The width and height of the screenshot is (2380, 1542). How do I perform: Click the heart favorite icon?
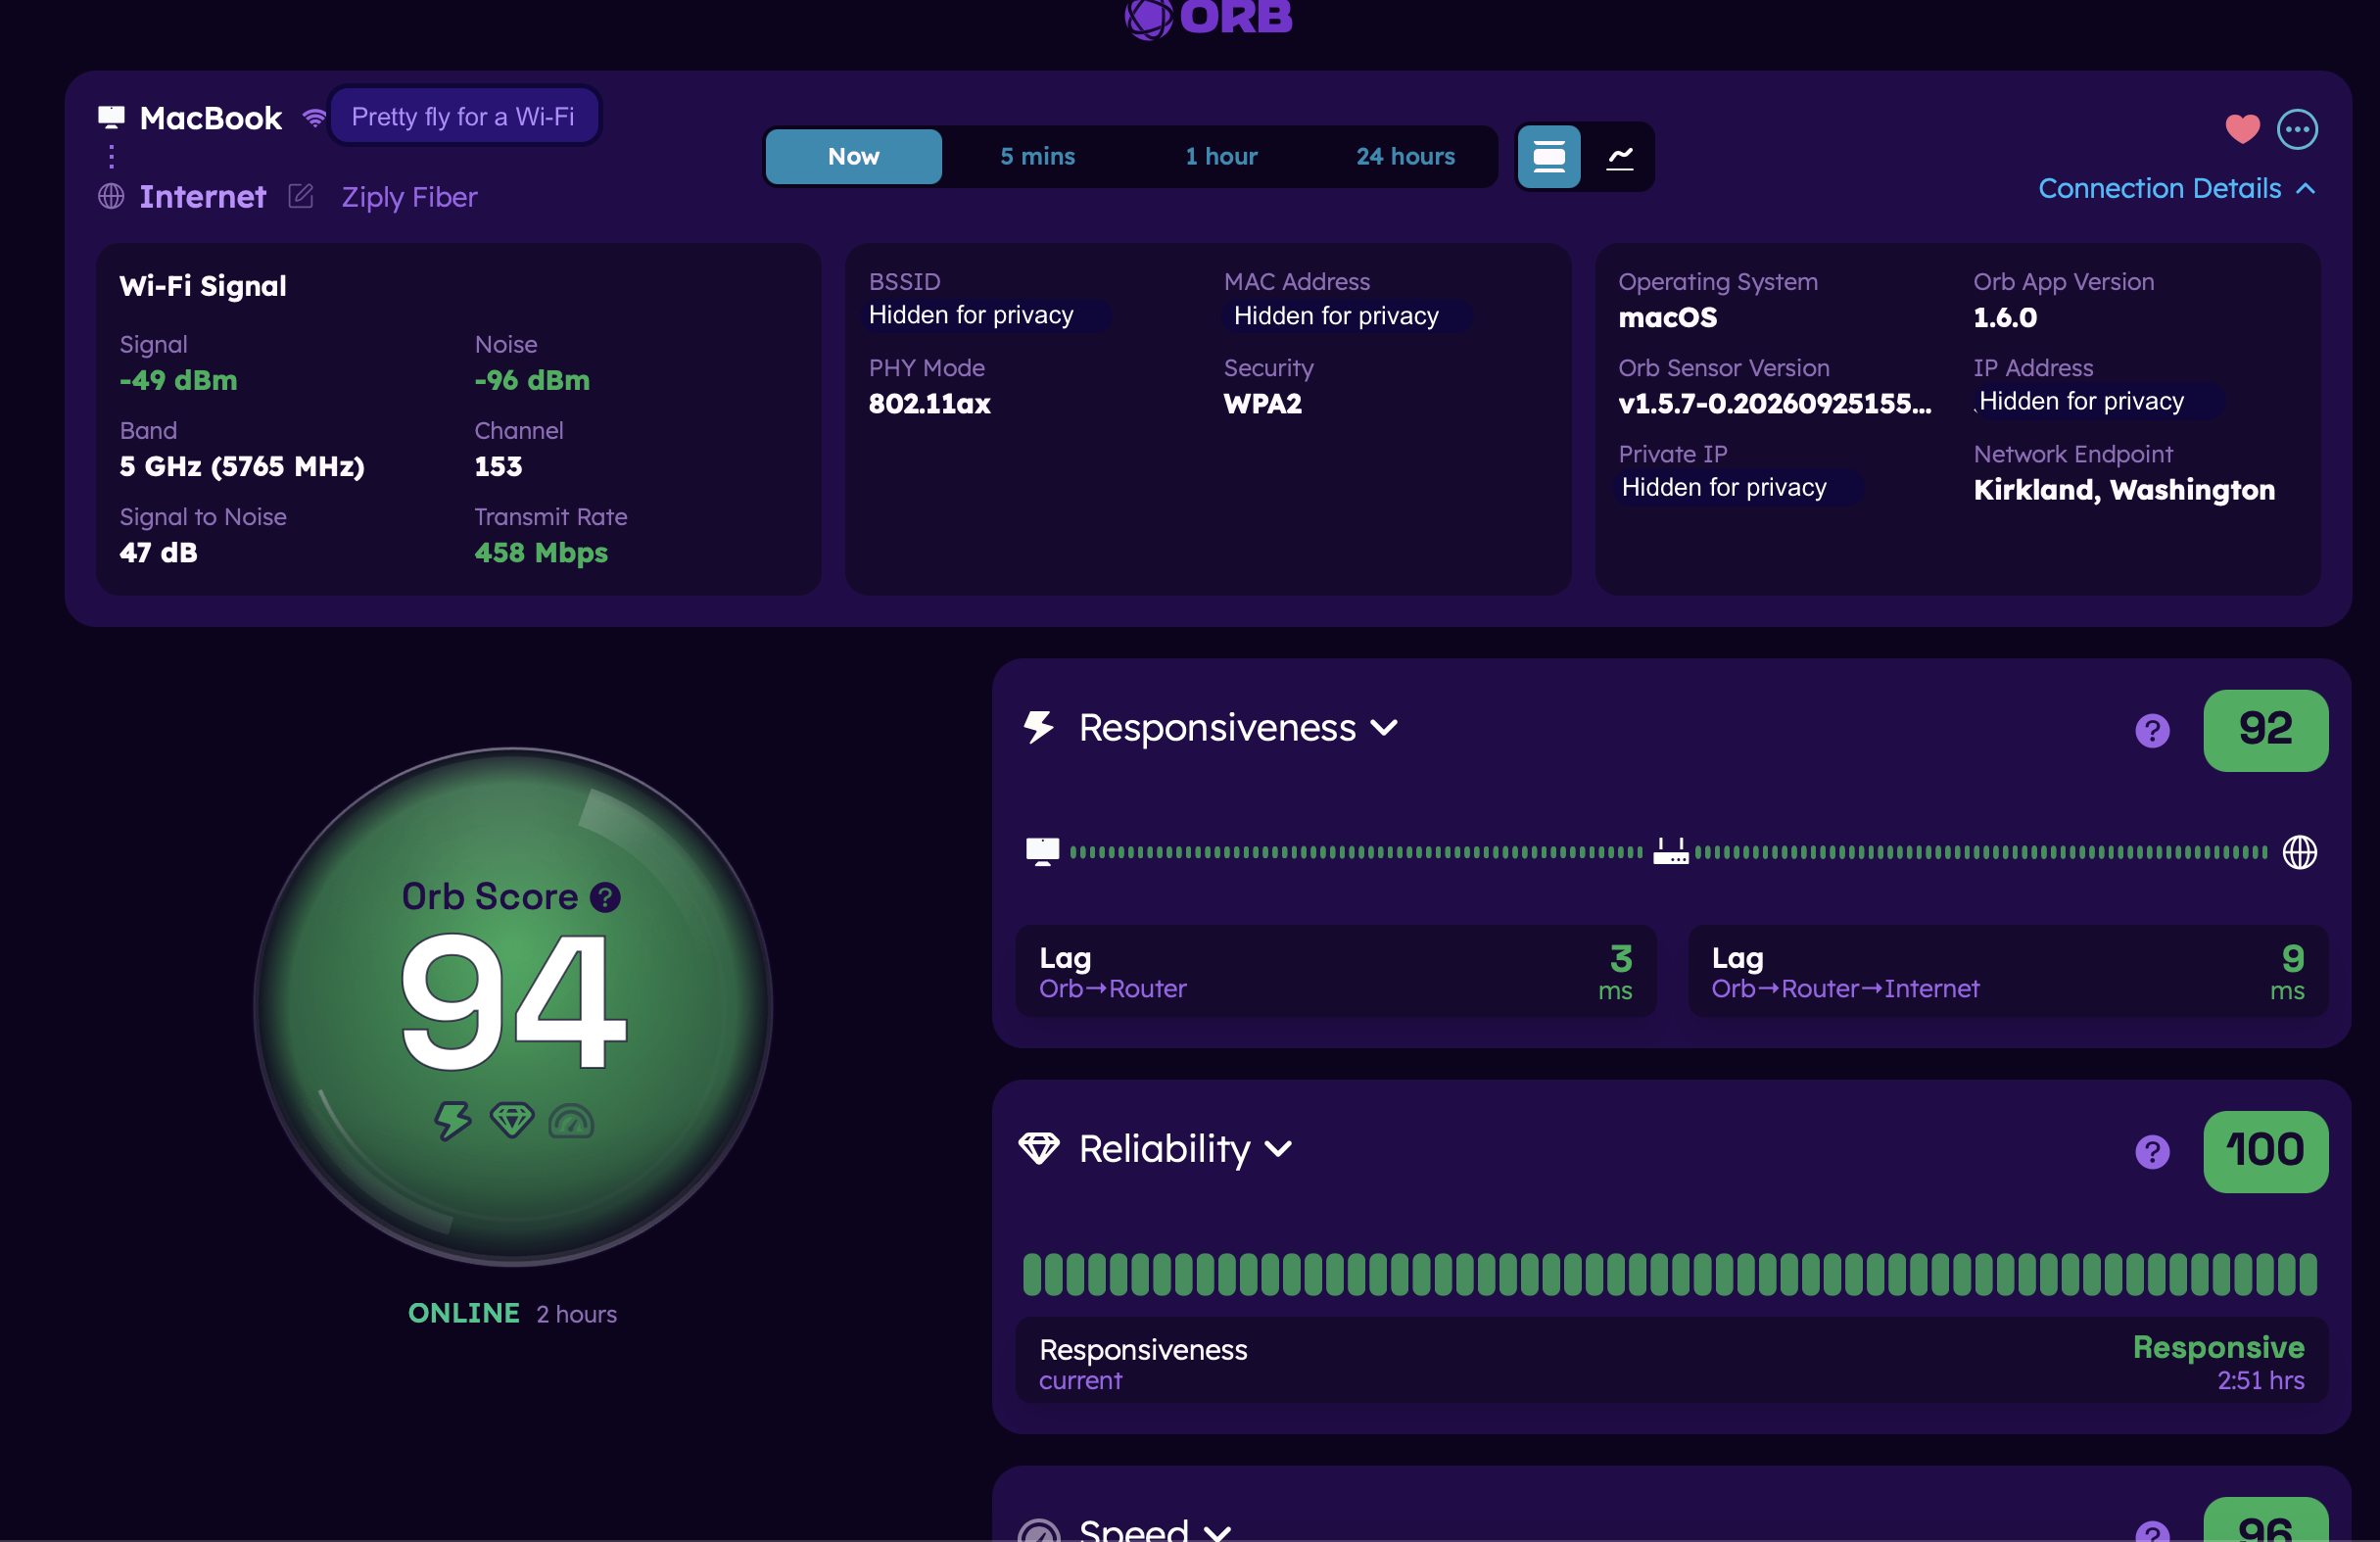tap(2242, 129)
